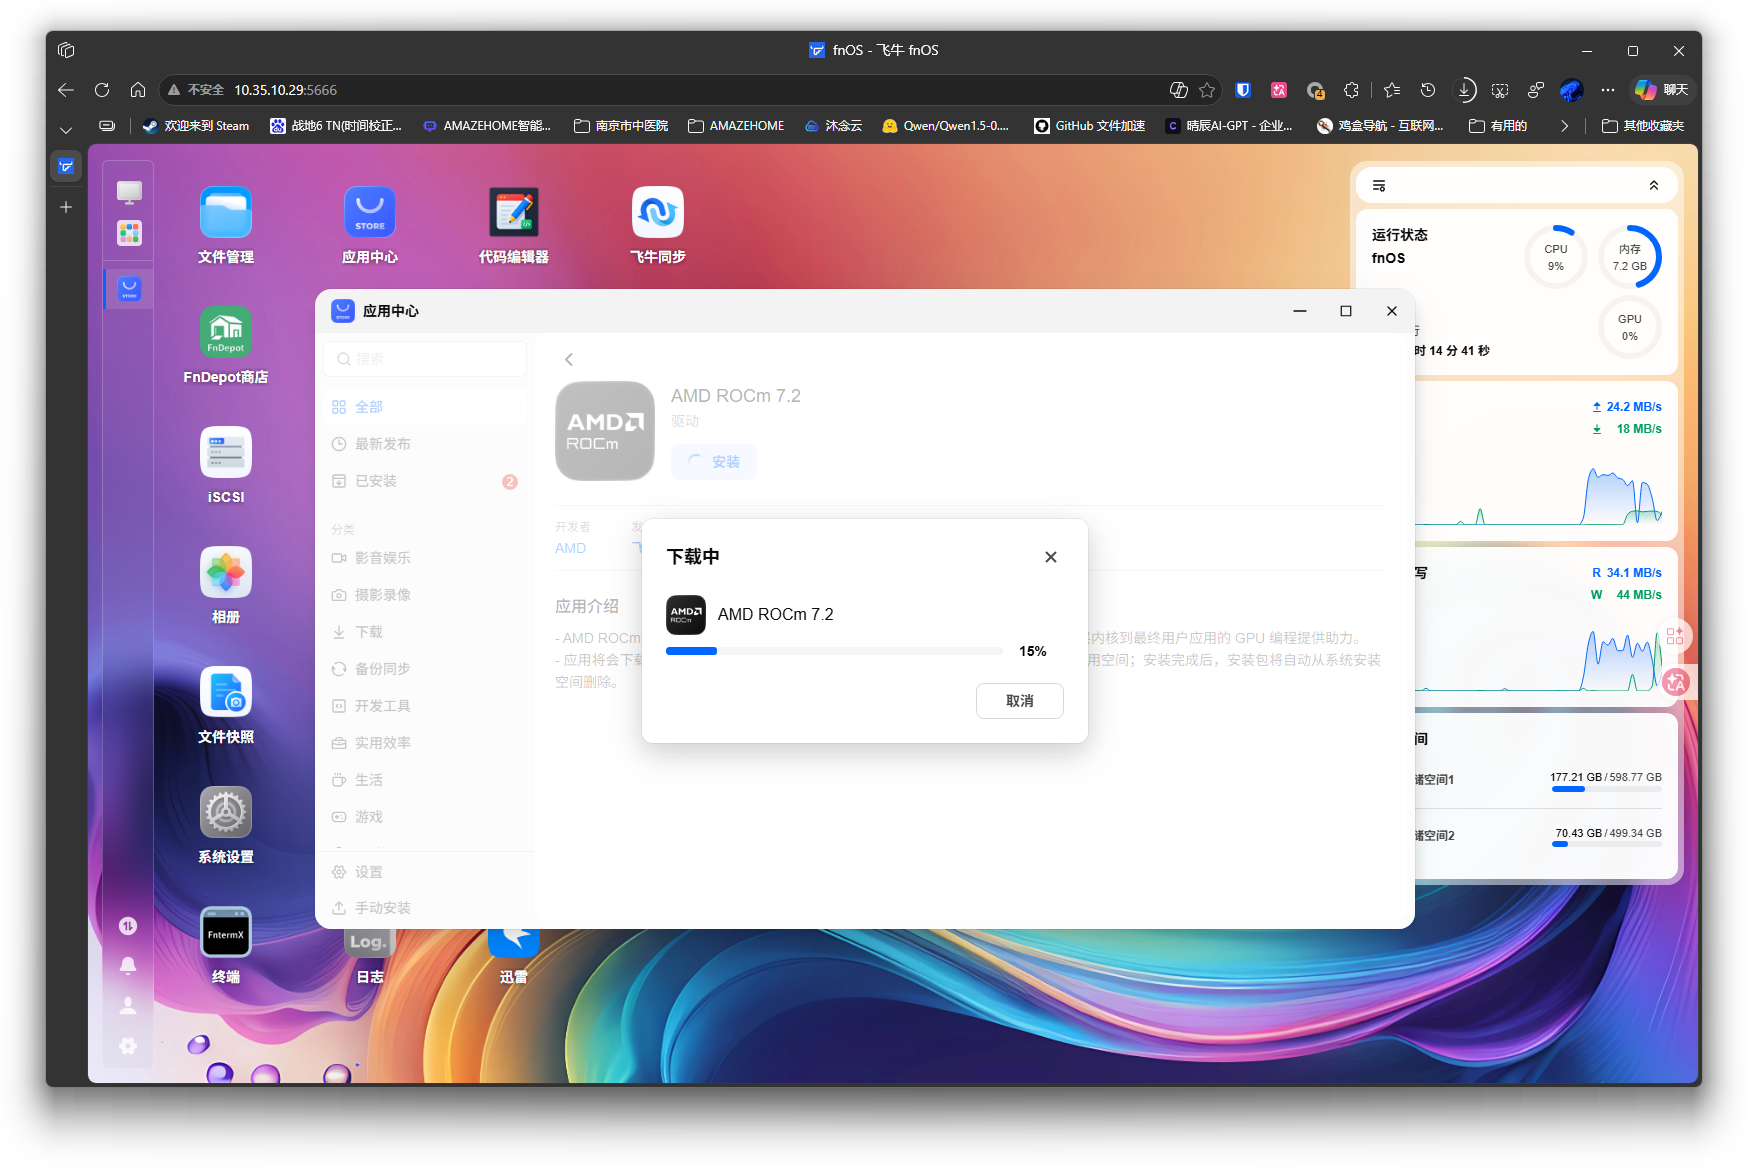Launch the 代码编辑器 code editor icon
This screenshot has width=1748, height=1168.
pos(514,212)
